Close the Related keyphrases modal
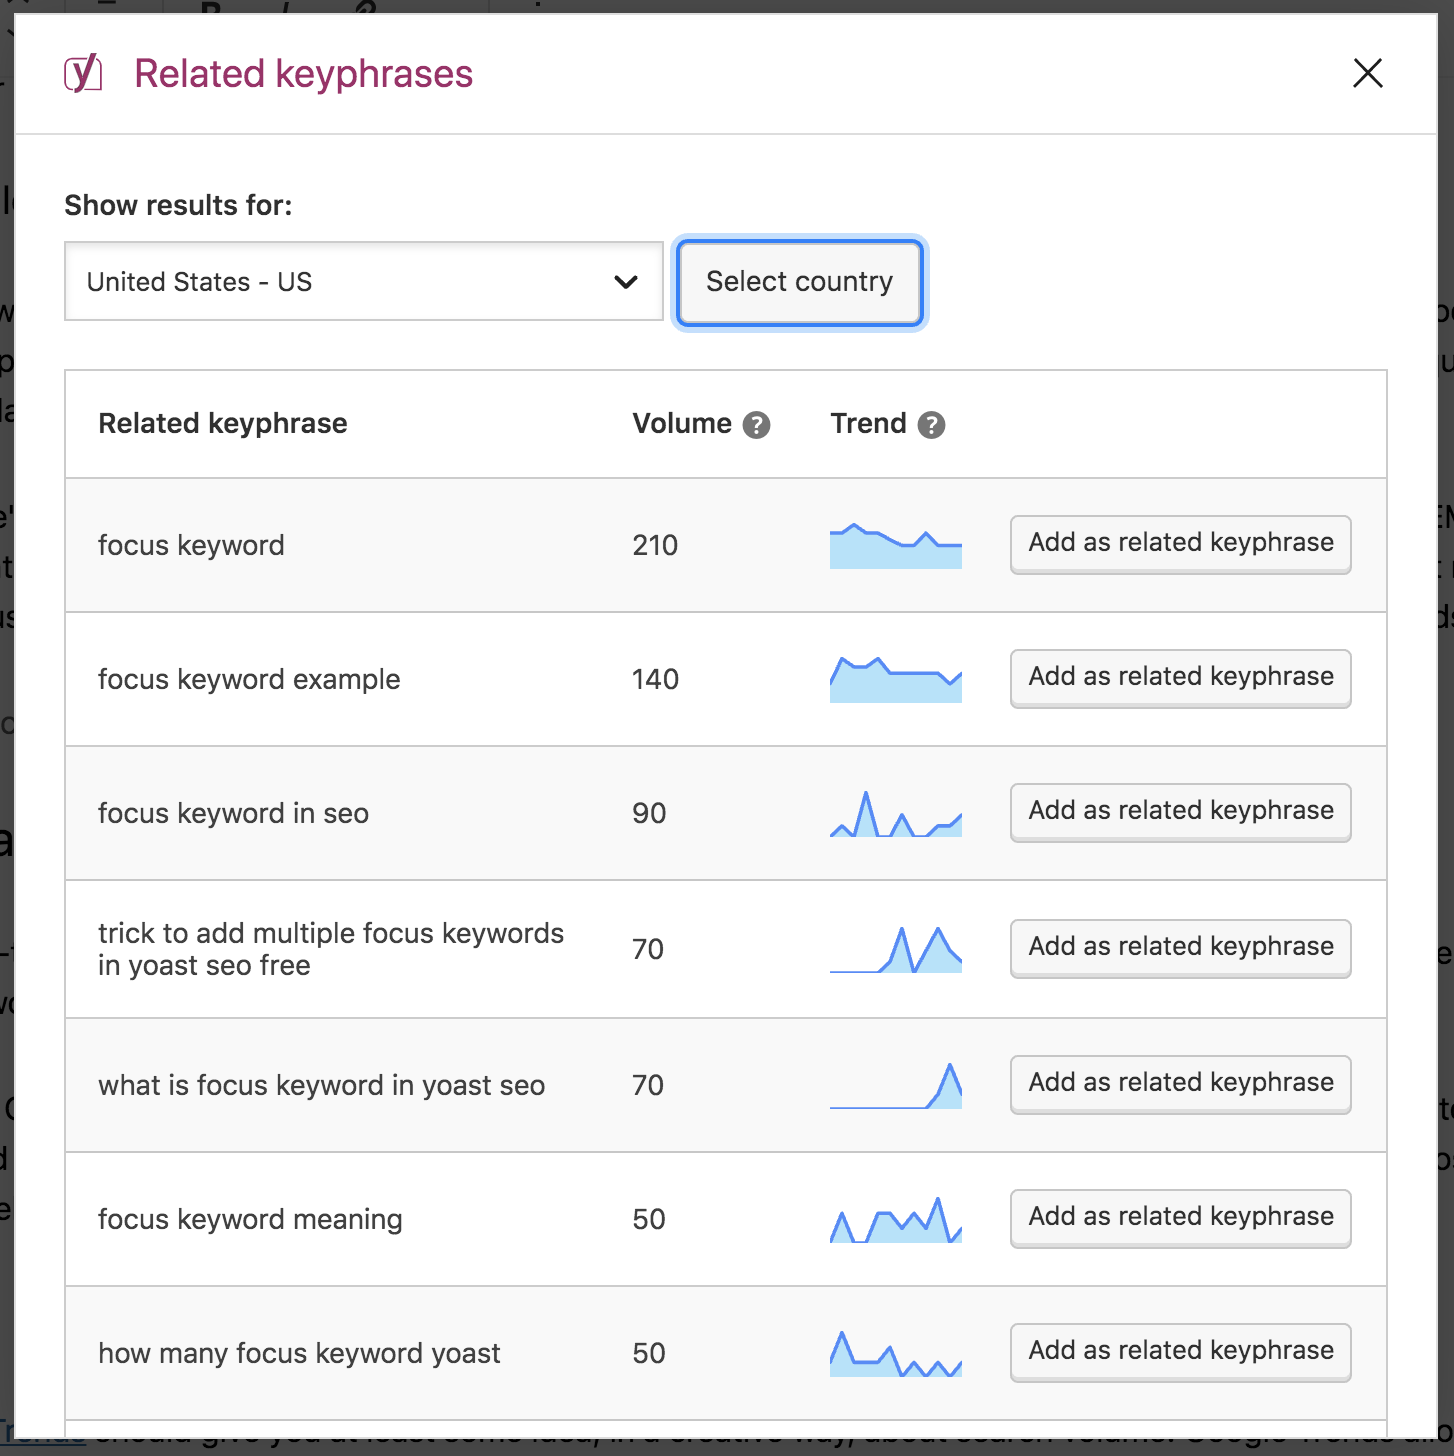The image size is (1454, 1456). pos(1367,73)
